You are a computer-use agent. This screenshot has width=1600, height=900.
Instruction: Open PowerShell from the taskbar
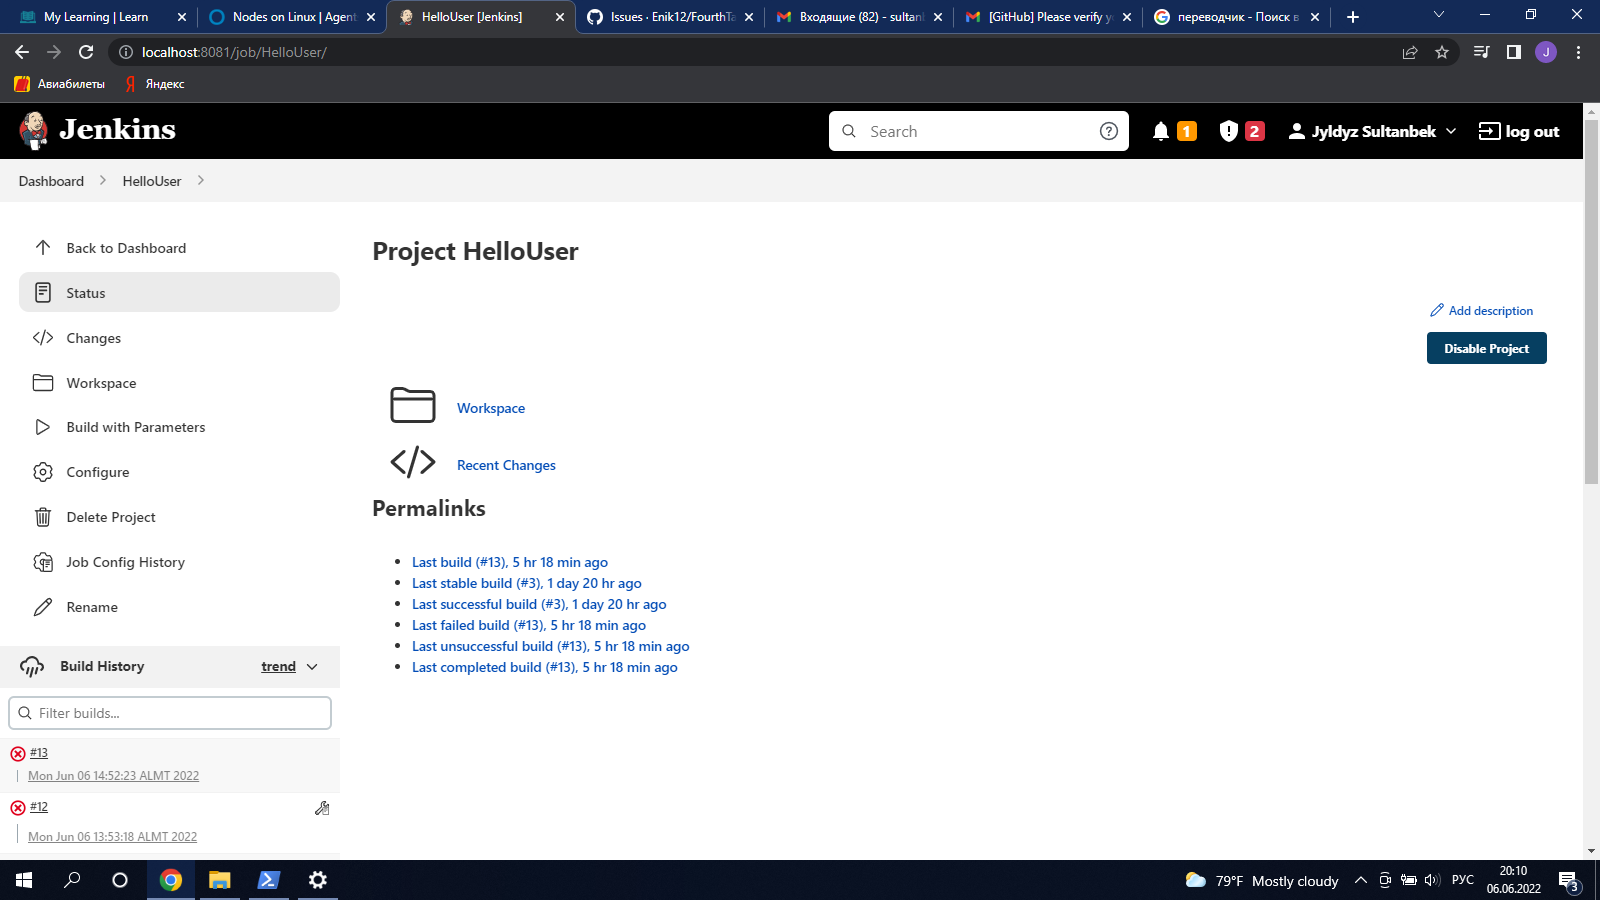pos(269,880)
